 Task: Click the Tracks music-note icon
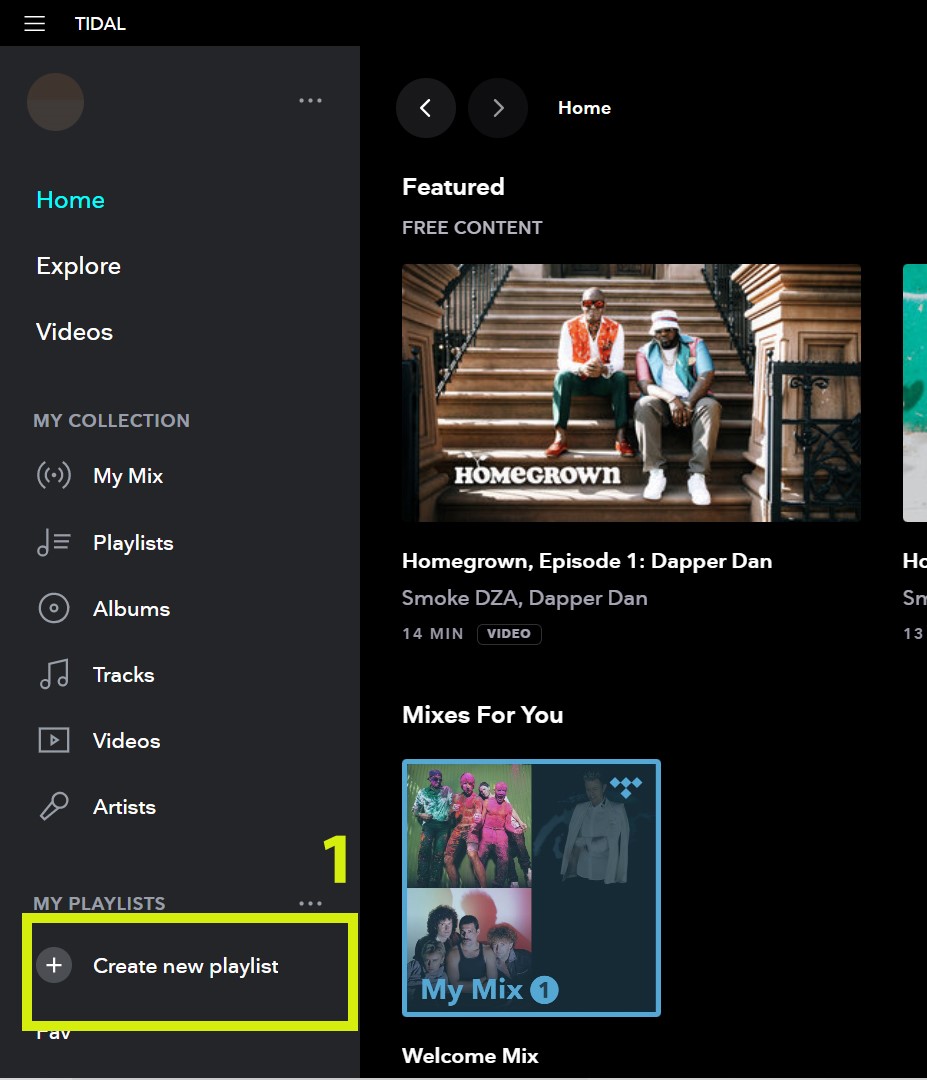(54, 674)
